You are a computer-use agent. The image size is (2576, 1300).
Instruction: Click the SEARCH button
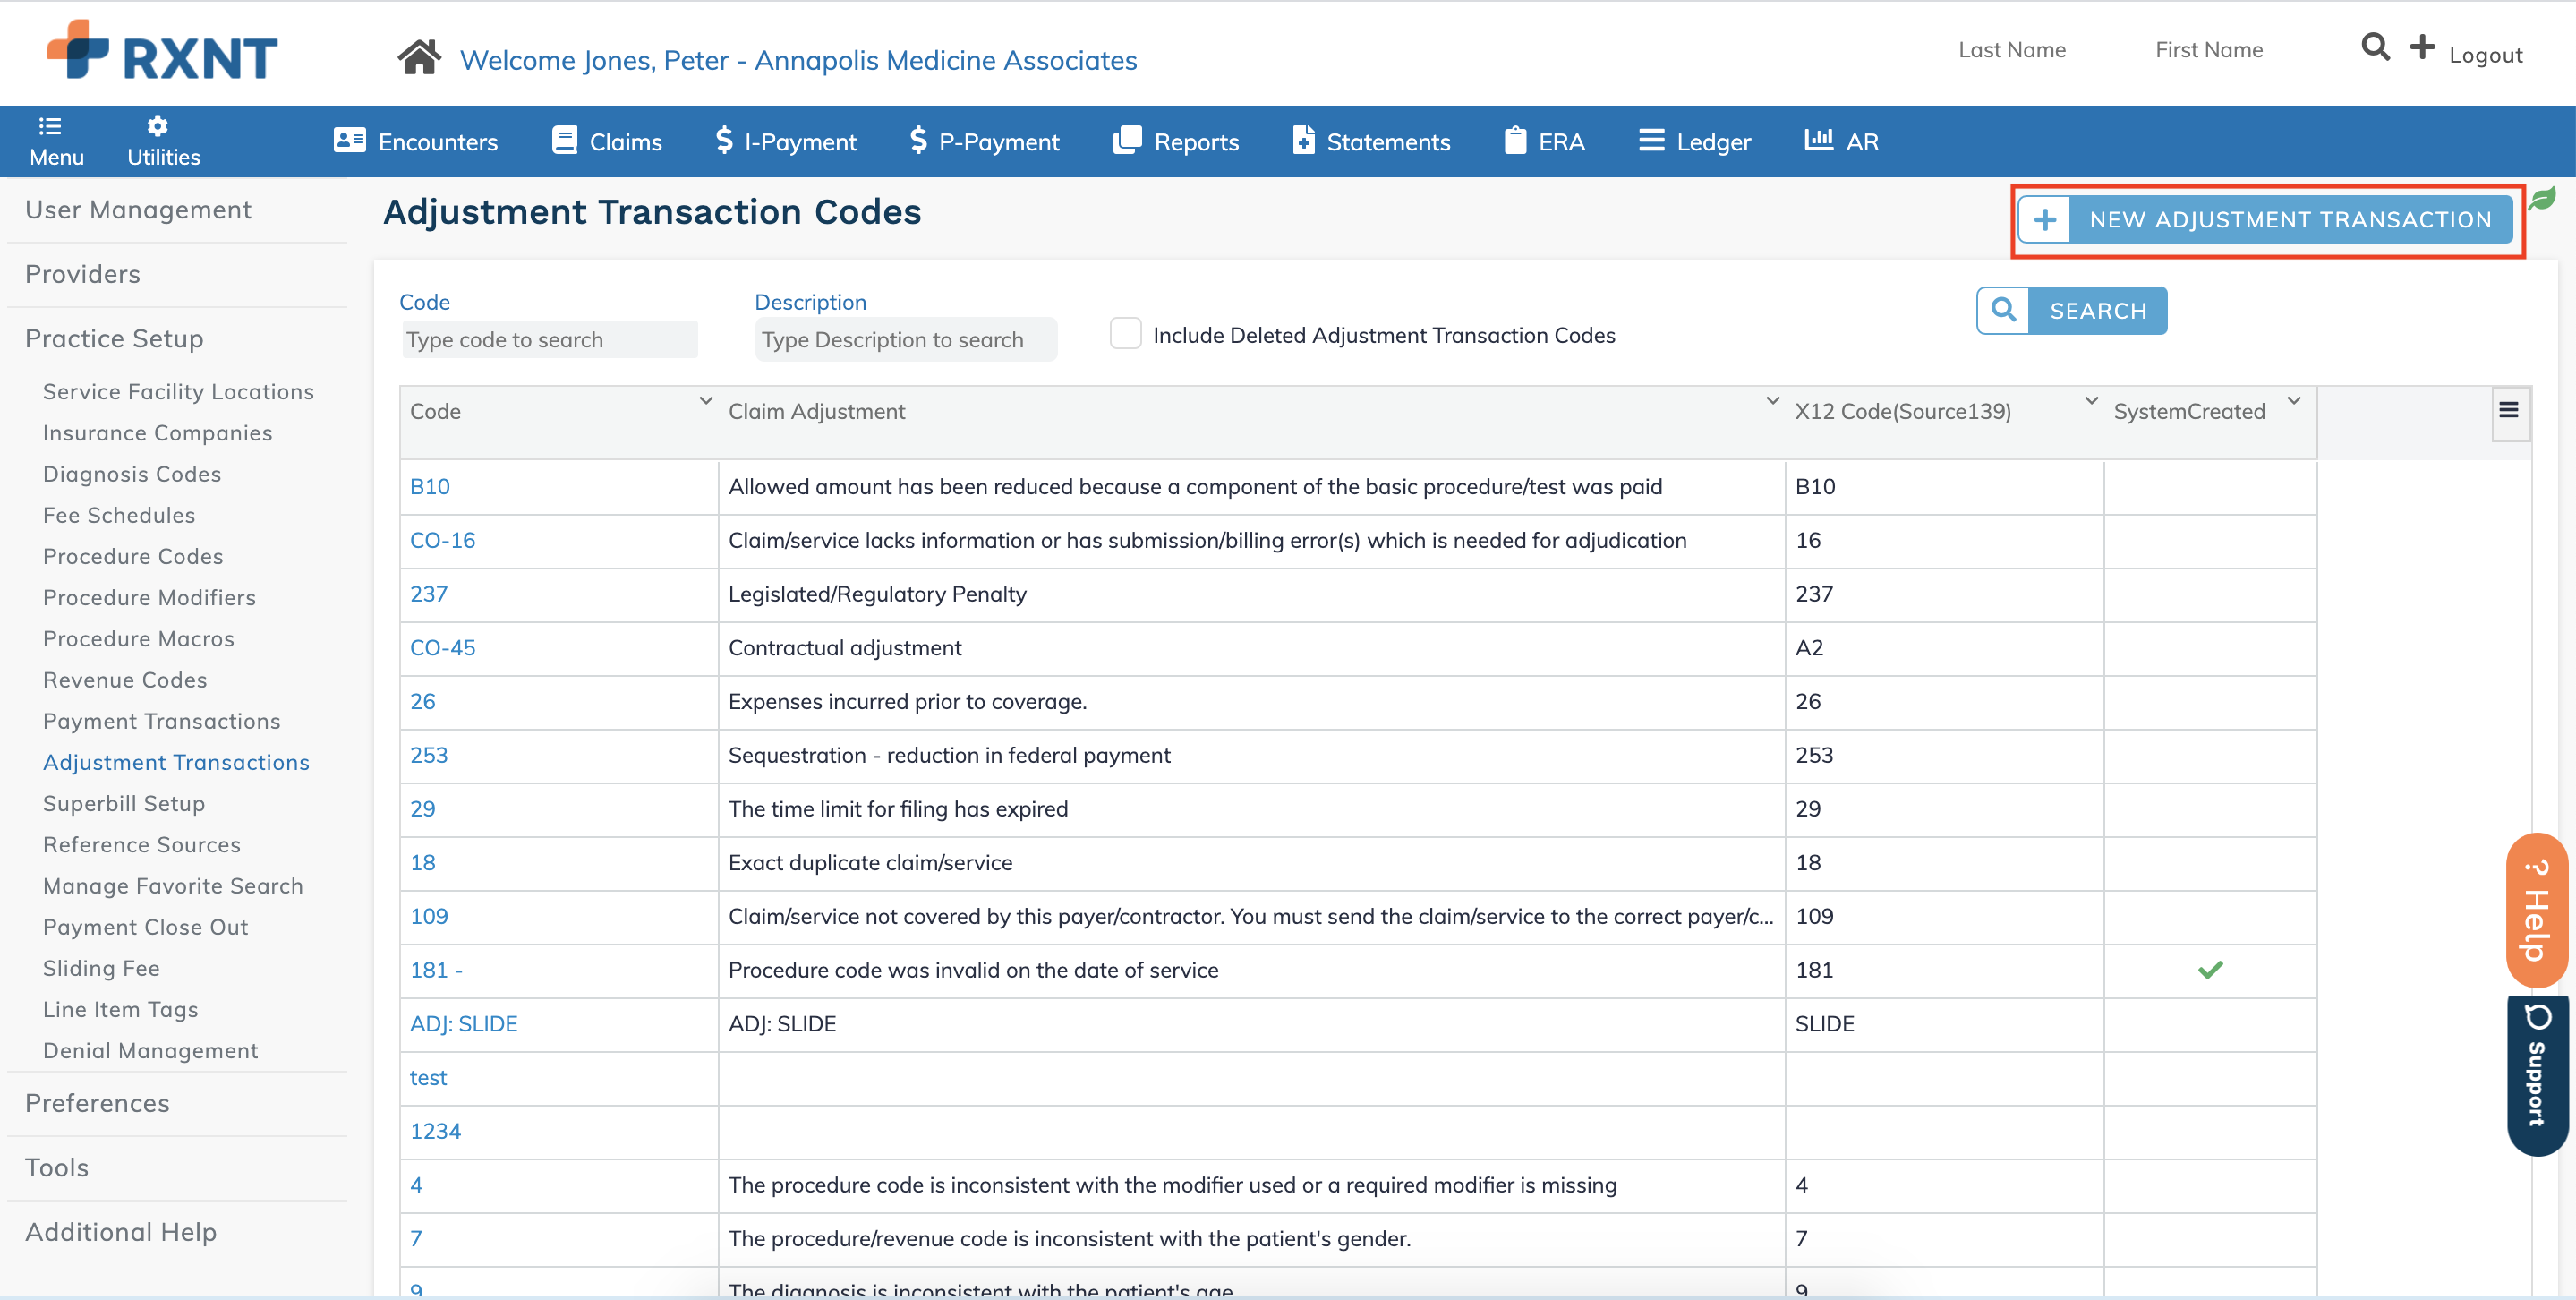(2071, 311)
